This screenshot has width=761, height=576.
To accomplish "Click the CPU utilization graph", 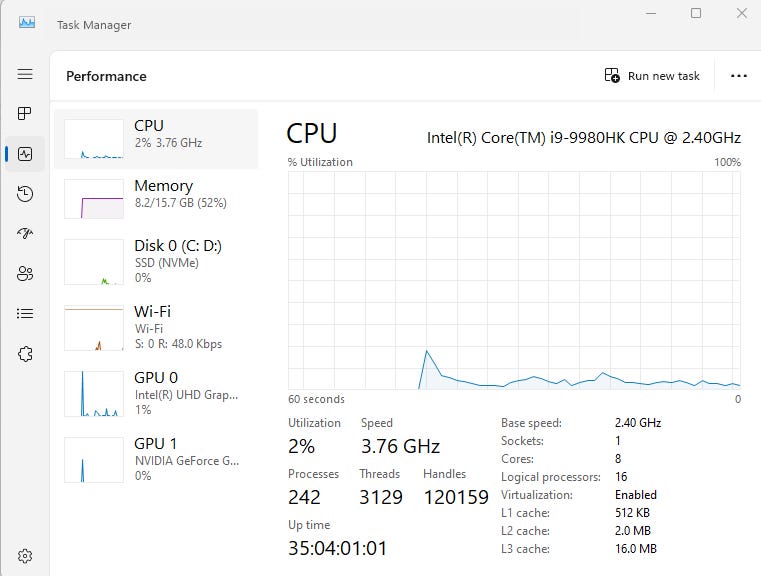I will 514,280.
